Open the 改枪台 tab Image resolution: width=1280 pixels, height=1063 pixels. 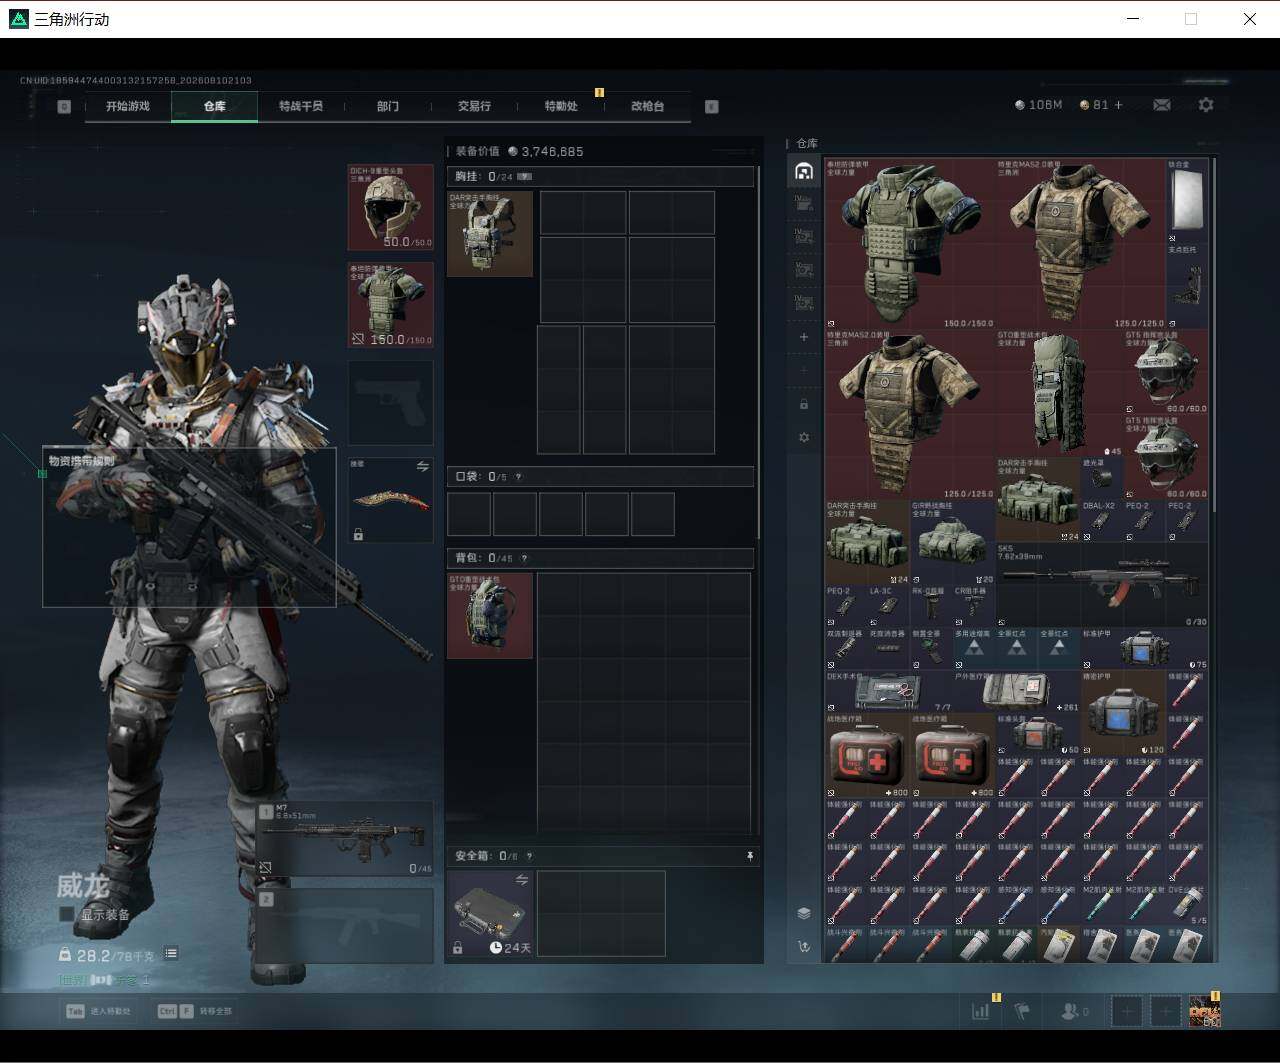coord(647,106)
